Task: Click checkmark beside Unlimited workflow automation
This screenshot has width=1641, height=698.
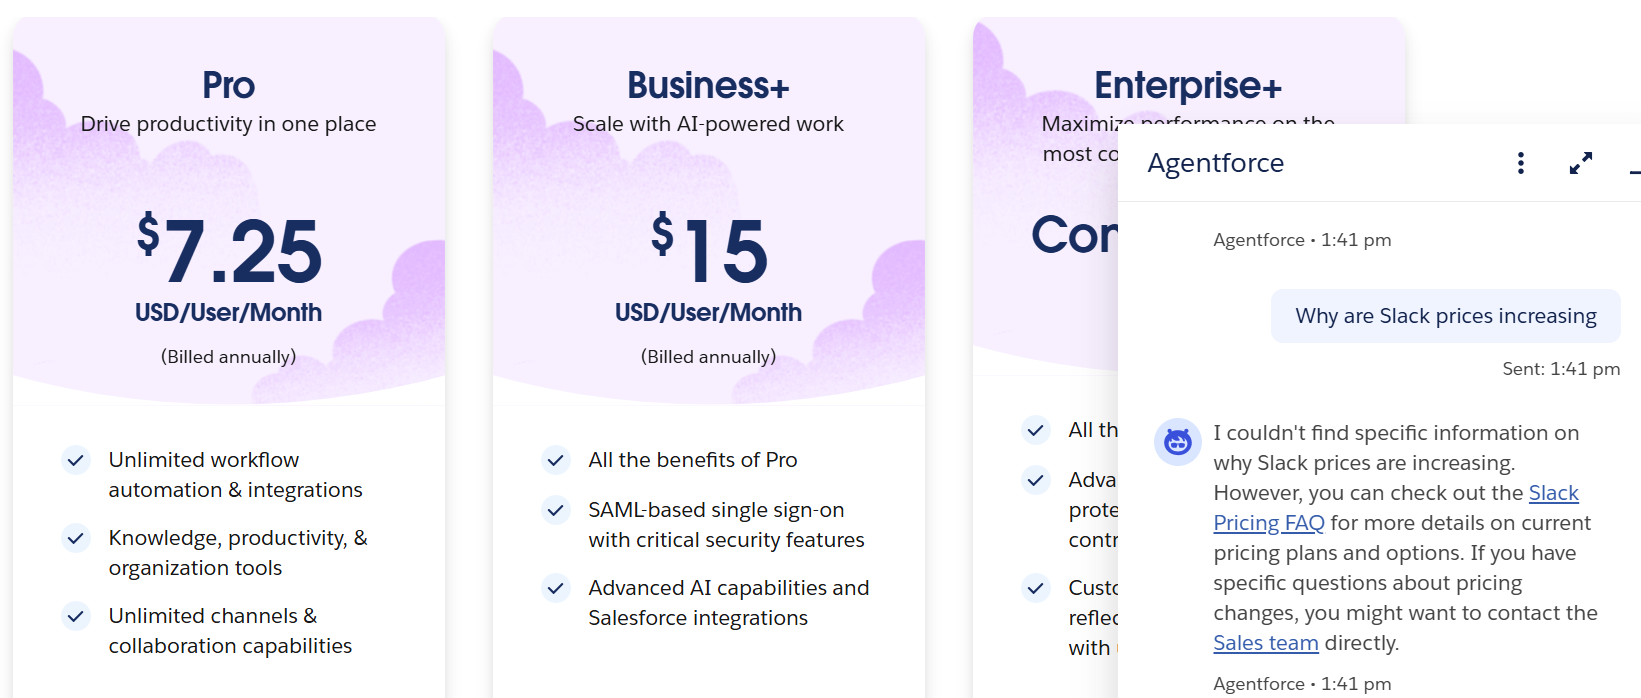Action: [76, 460]
